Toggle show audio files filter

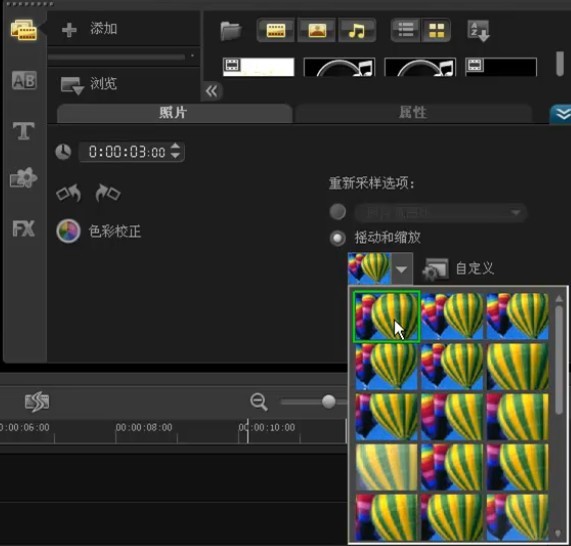coord(357,30)
